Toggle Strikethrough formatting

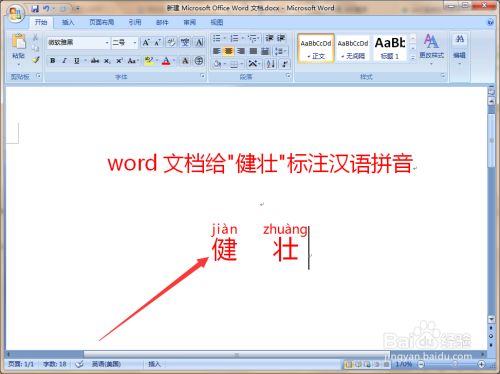coord(95,61)
